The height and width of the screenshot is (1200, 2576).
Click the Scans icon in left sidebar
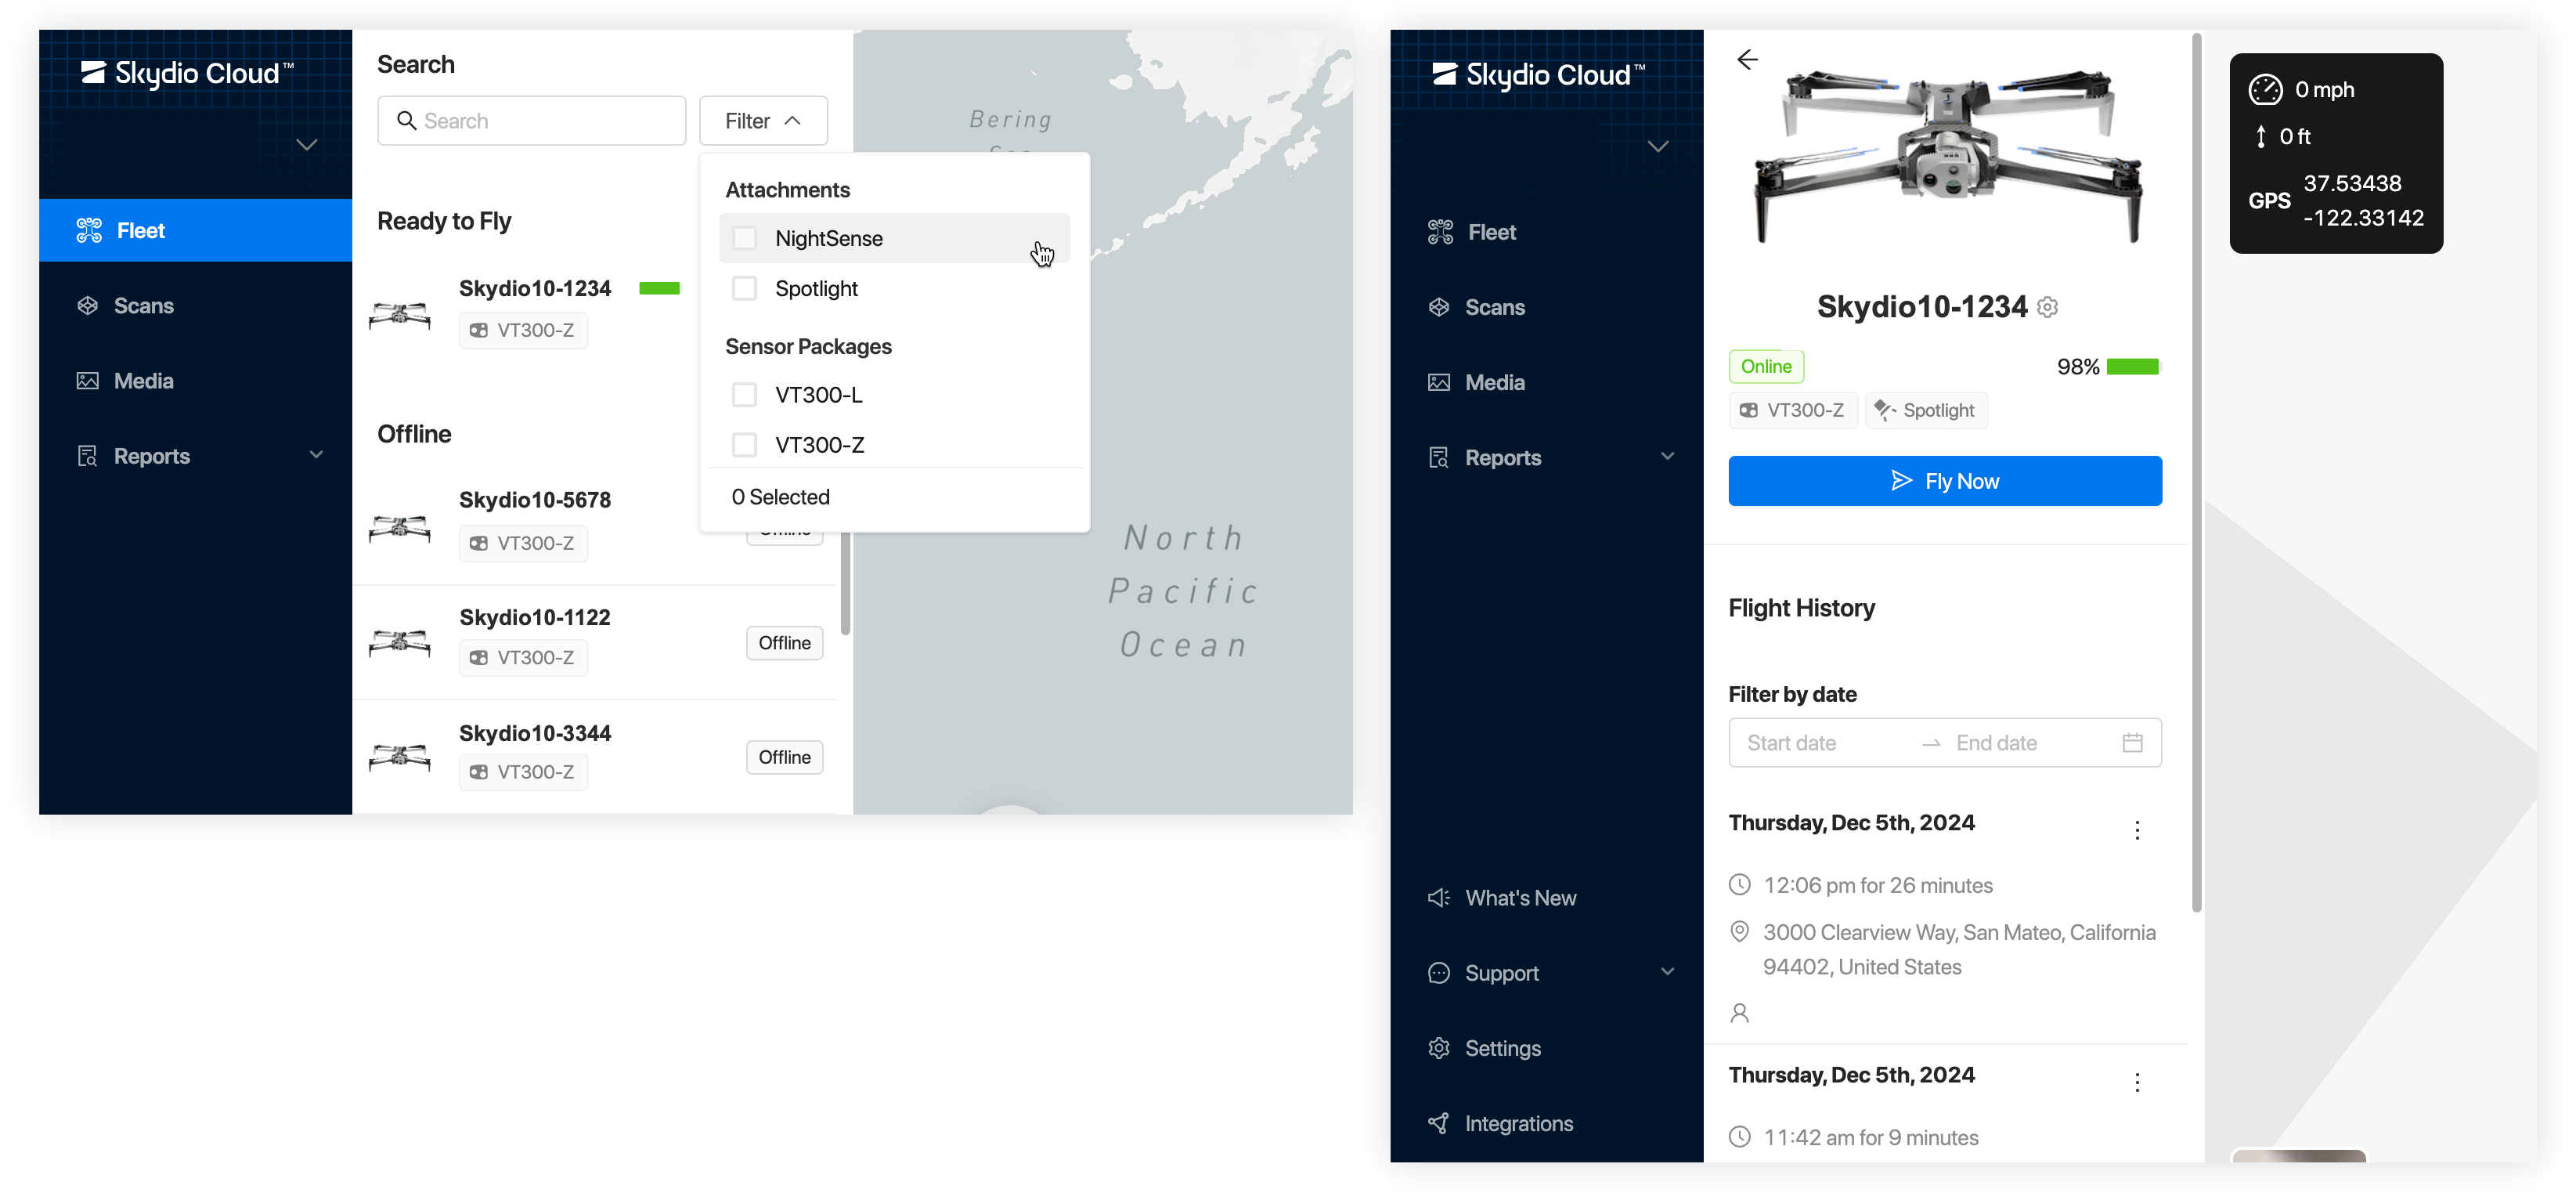[88, 304]
